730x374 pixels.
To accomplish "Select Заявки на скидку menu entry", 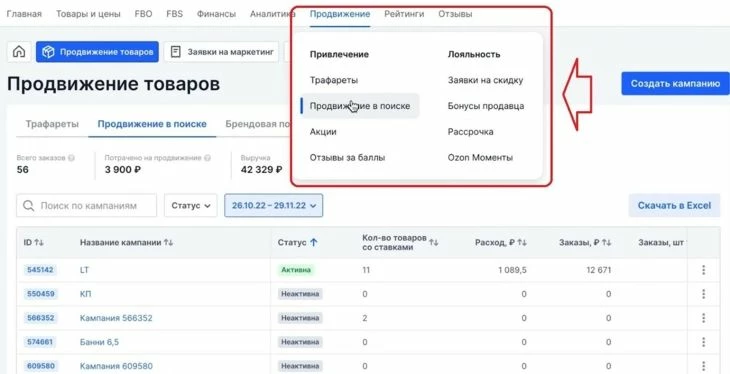I will 486,80.
